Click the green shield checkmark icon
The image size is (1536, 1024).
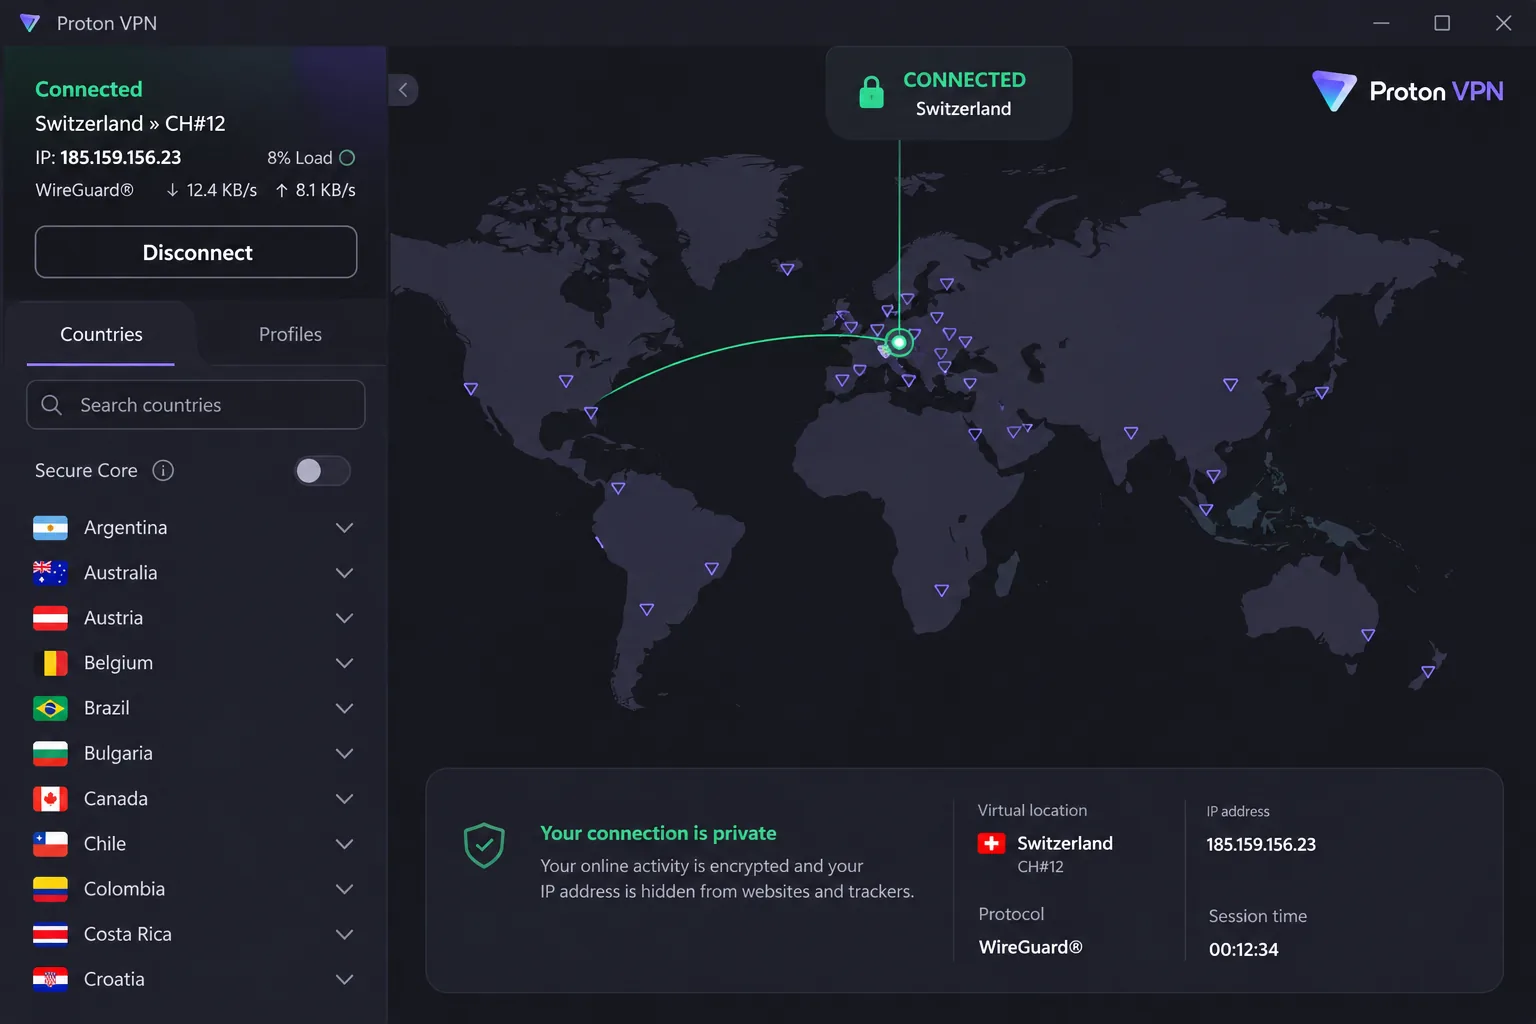[x=484, y=846]
